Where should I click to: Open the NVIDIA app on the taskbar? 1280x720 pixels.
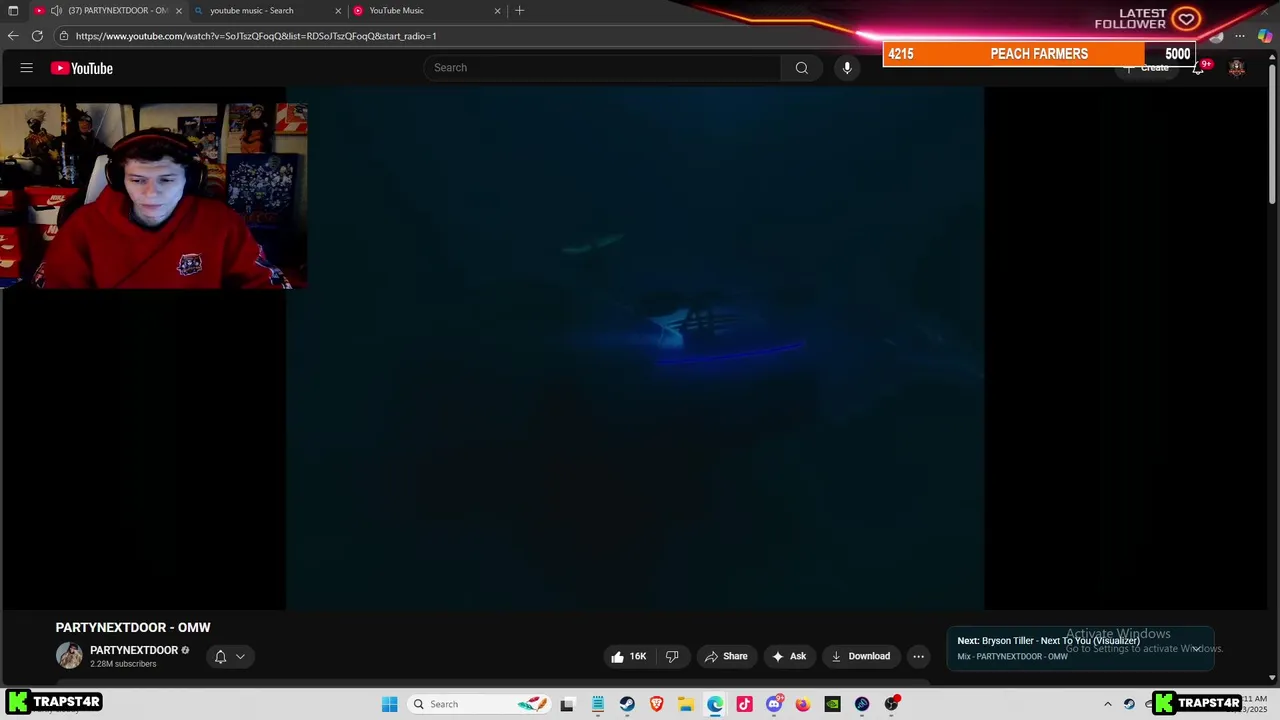[832, 704]
